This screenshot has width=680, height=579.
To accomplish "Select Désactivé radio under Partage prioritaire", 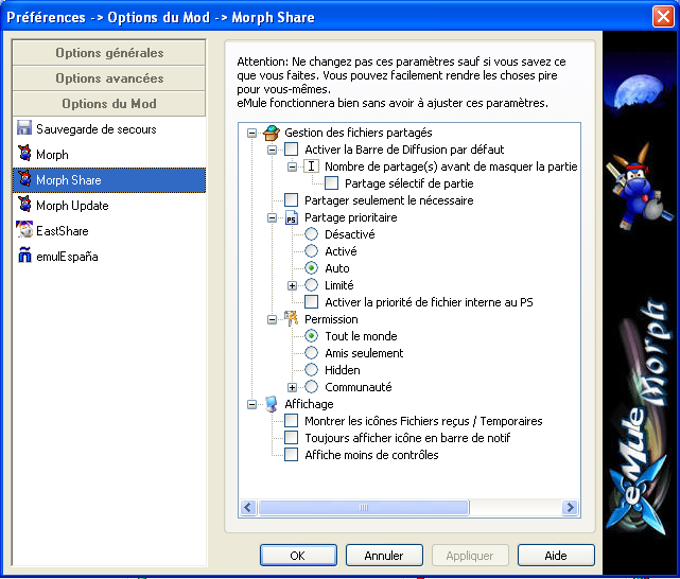I will tap(311, 234).
